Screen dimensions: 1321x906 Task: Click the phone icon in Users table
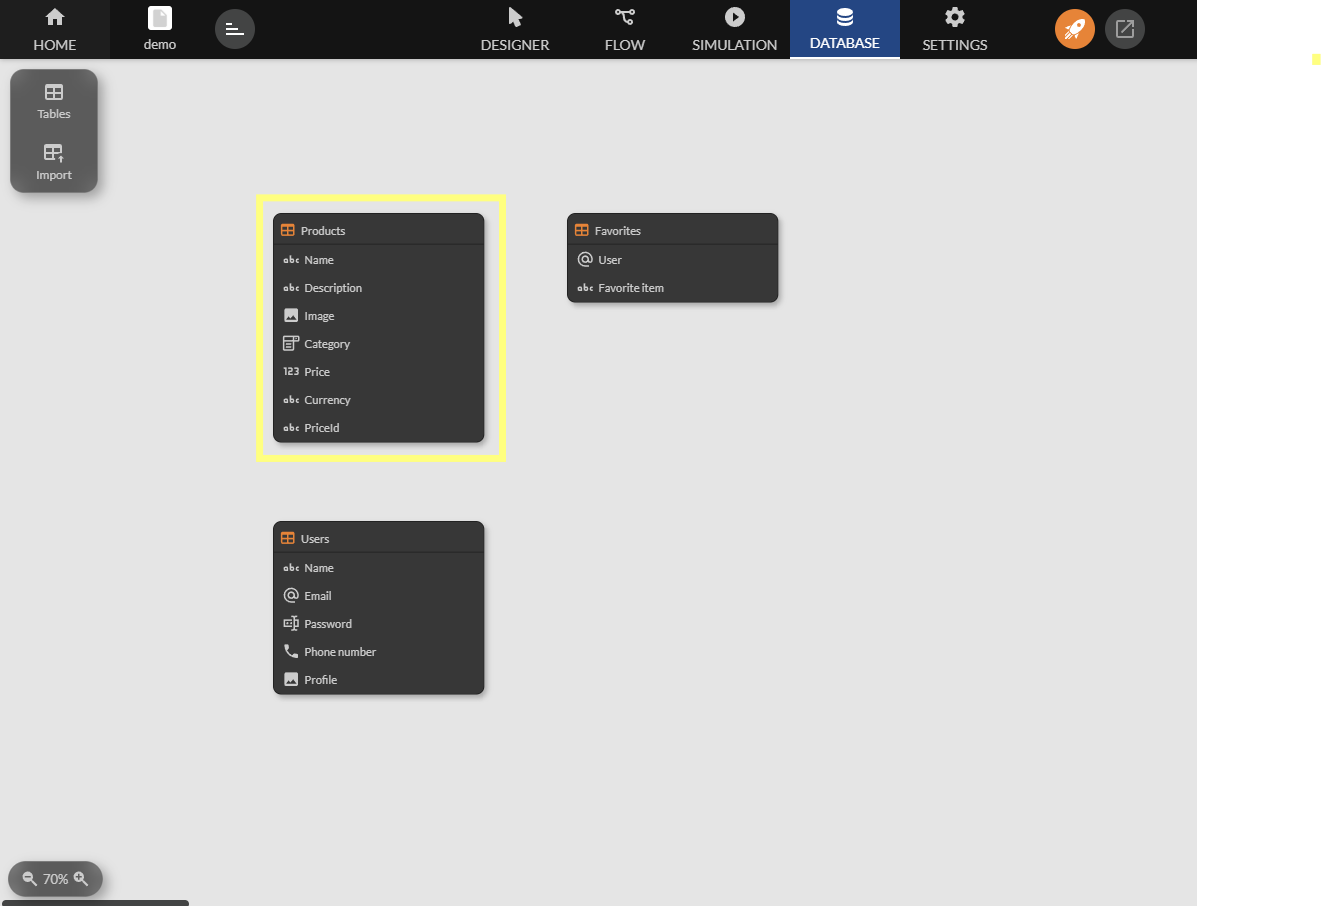click(x=291, y=652)
